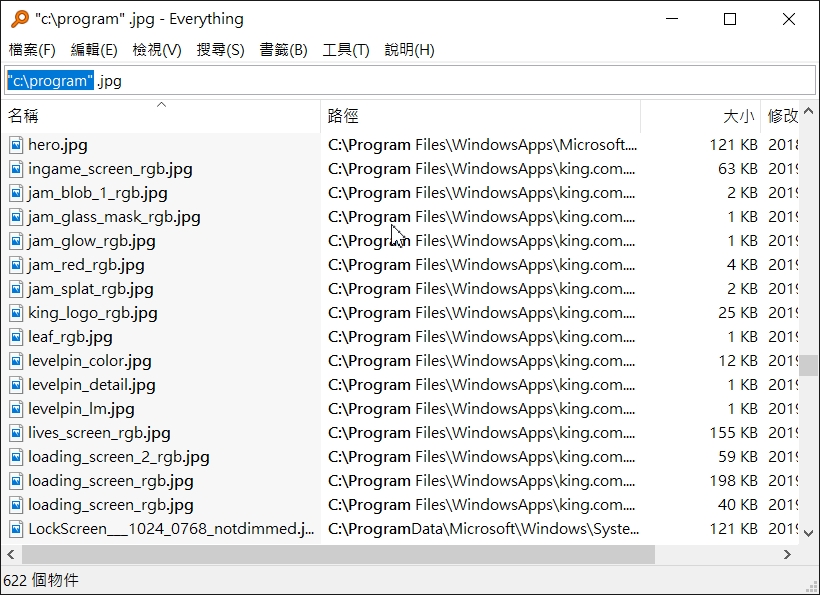This screenshot has height=595, width=820.
Task: Minimize the Everything window
Action: point(672,19)
